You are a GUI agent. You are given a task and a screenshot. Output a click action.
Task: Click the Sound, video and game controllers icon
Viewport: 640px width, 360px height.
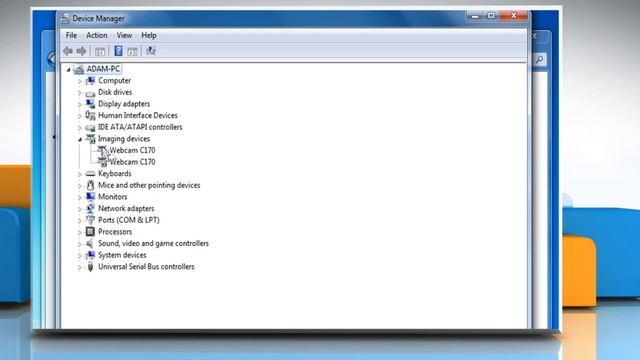click(90, 243)
